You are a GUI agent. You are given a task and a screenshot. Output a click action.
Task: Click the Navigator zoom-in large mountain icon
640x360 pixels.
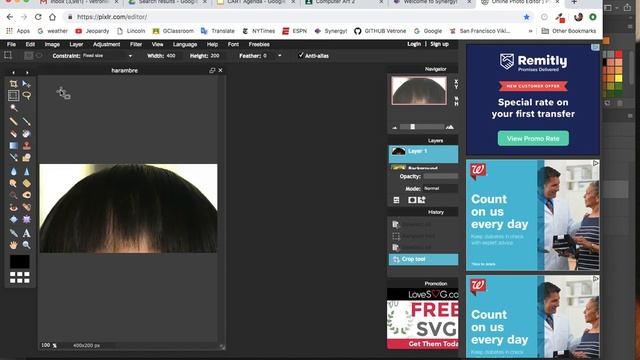click(450, 127)
